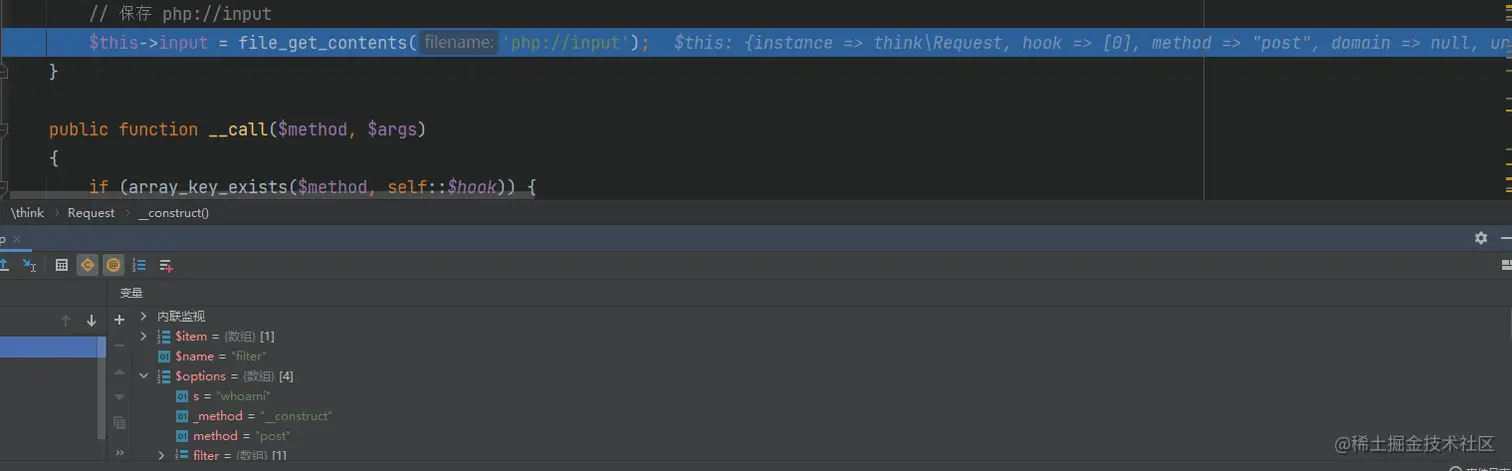
Task: Select the s = "whoami" entry
Action: point(222,396)
